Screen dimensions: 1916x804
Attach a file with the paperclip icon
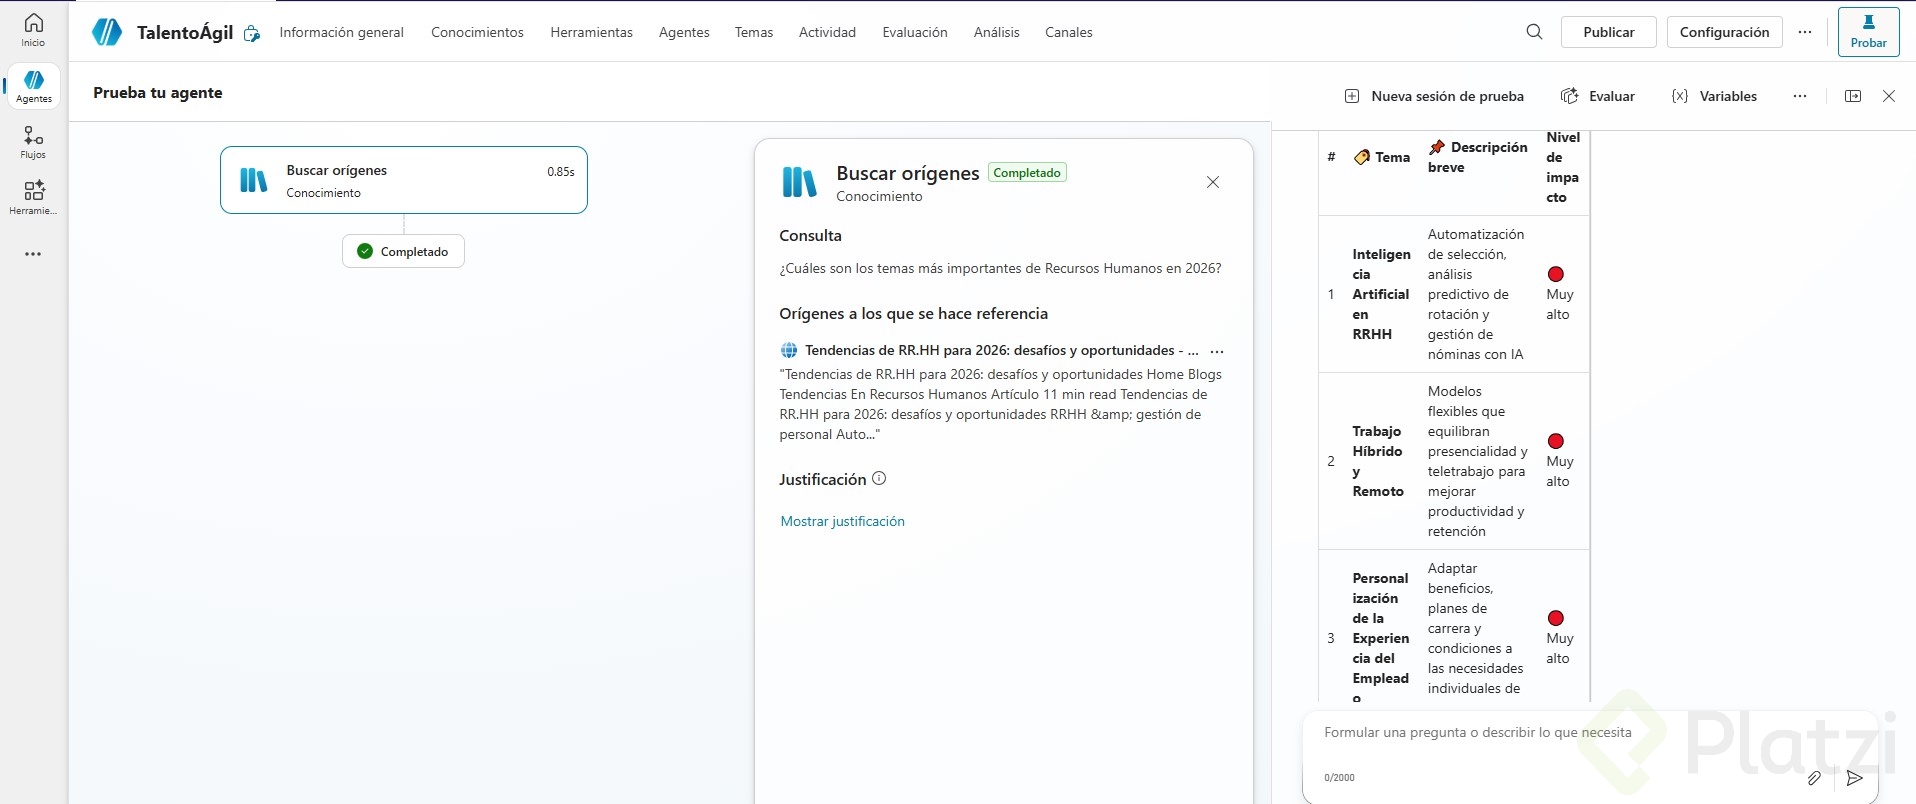1814,778
